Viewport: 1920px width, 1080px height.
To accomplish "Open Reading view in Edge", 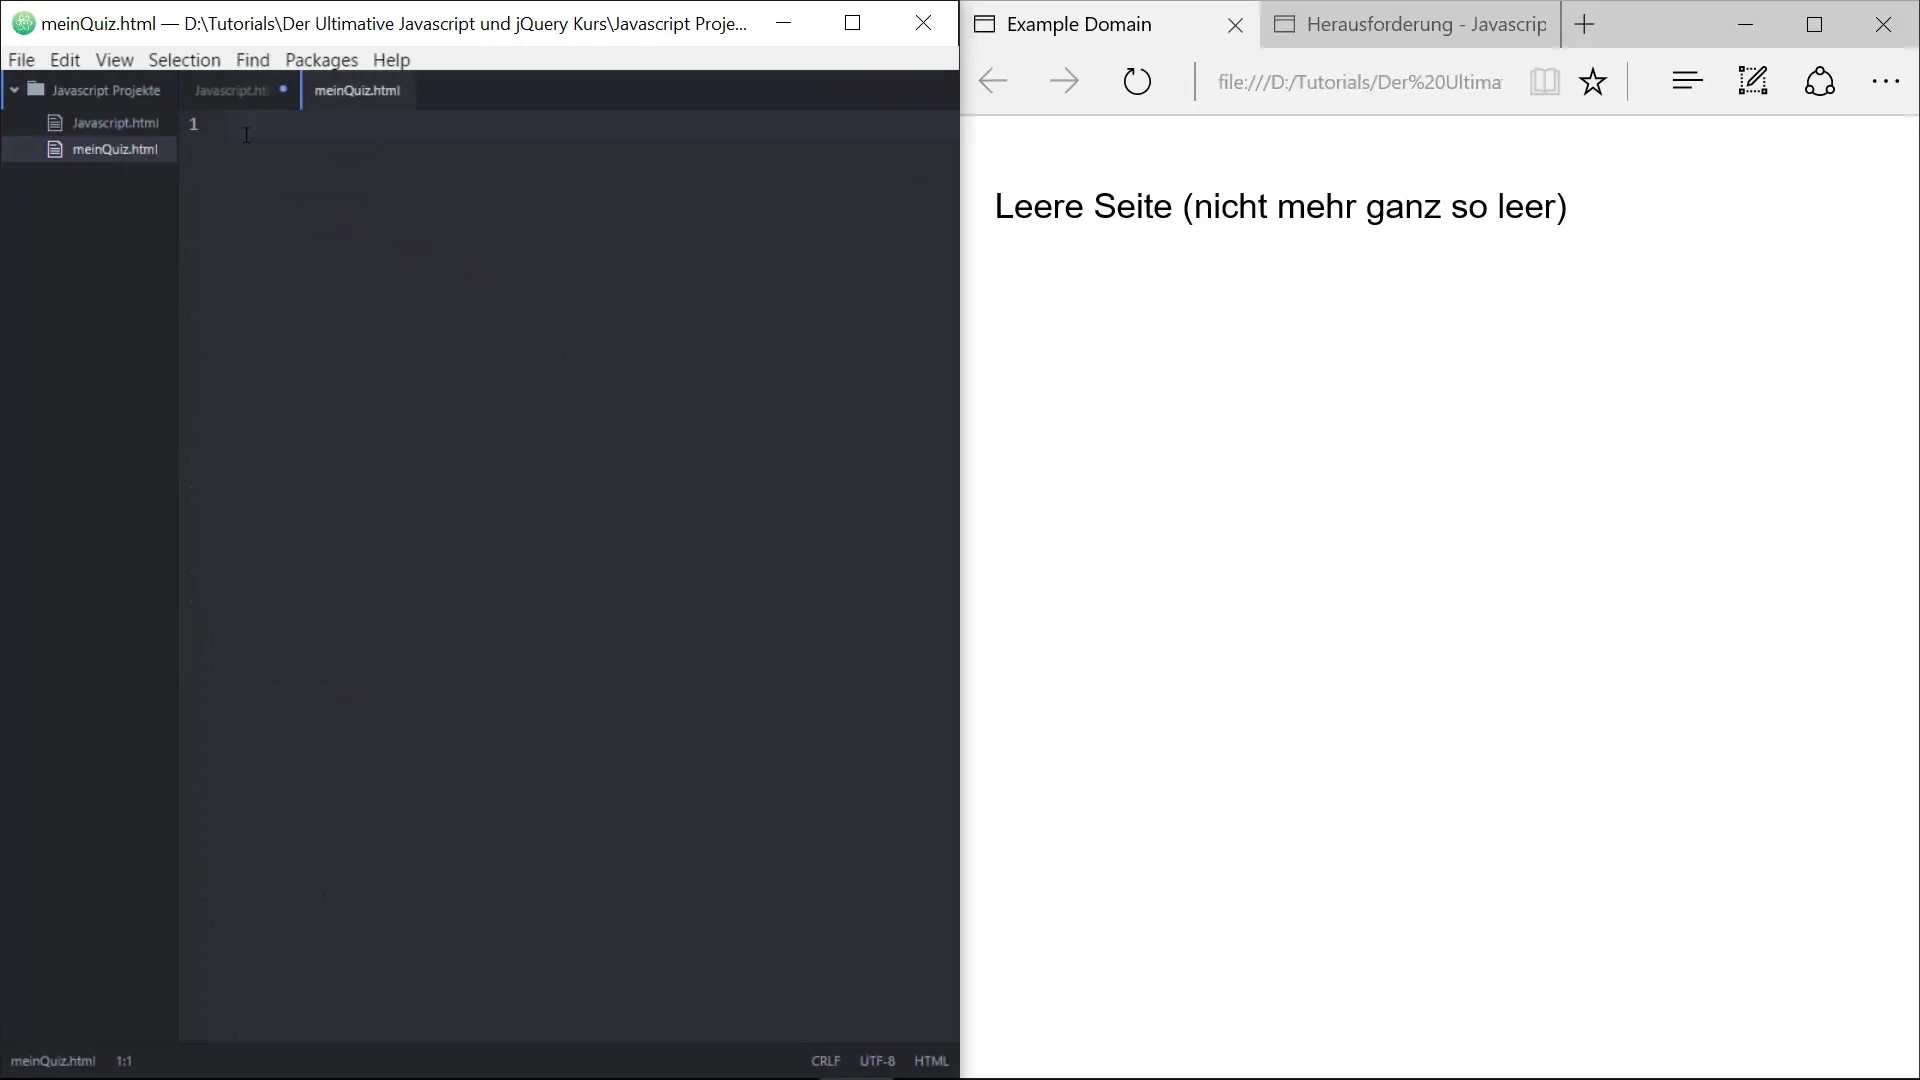I will click(1544, 81).
